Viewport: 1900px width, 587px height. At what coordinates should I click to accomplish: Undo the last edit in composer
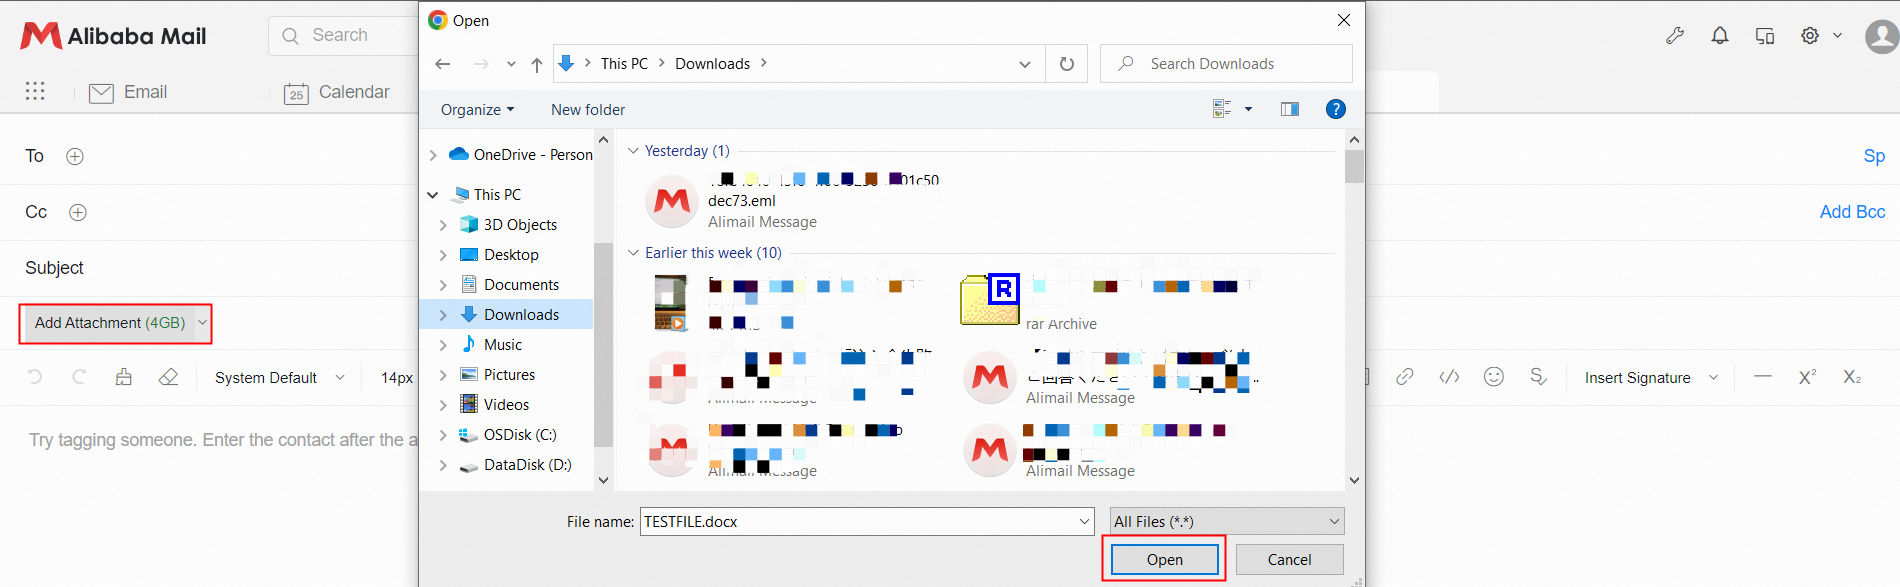[35, 377]
